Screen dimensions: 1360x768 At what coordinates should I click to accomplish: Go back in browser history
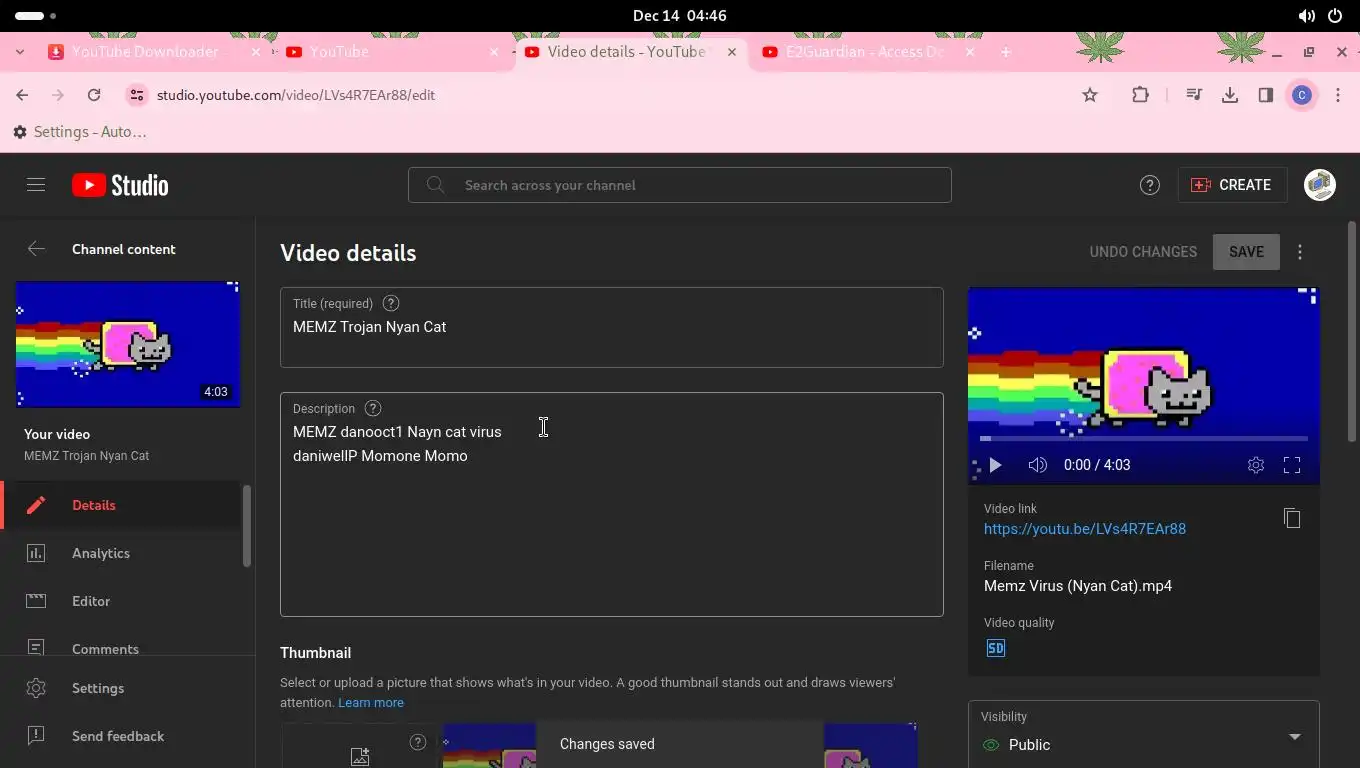(x=22, y=95)
